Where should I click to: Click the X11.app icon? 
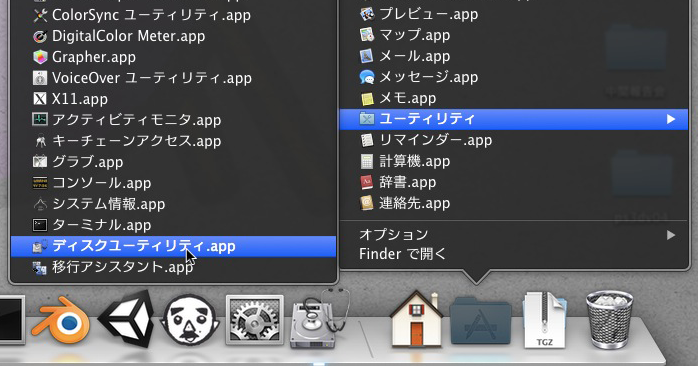(40, 99)
